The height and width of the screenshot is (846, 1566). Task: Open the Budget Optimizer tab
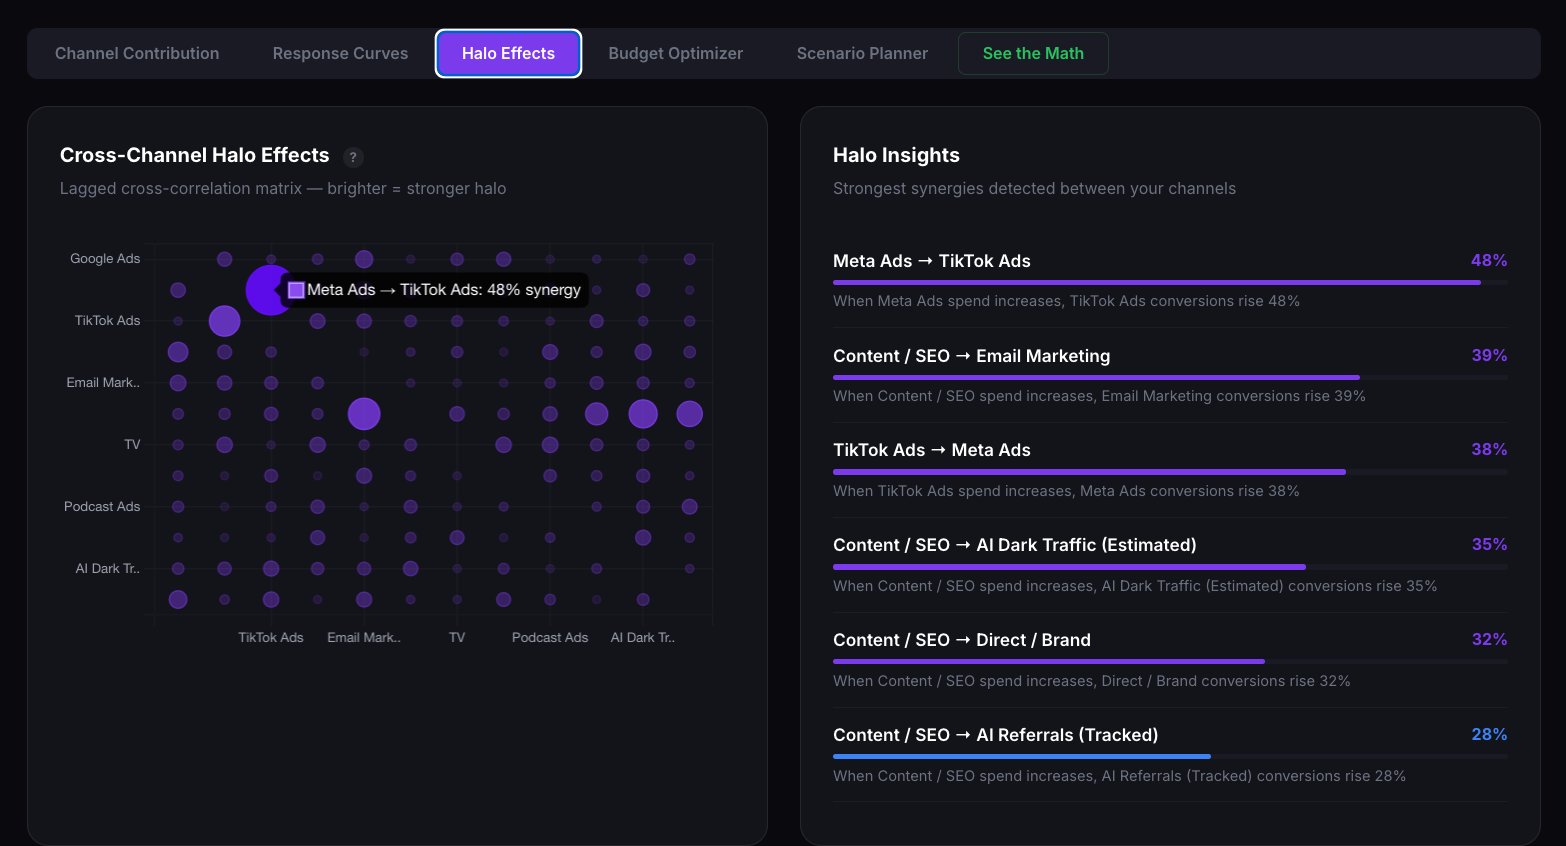coord(675,53)
